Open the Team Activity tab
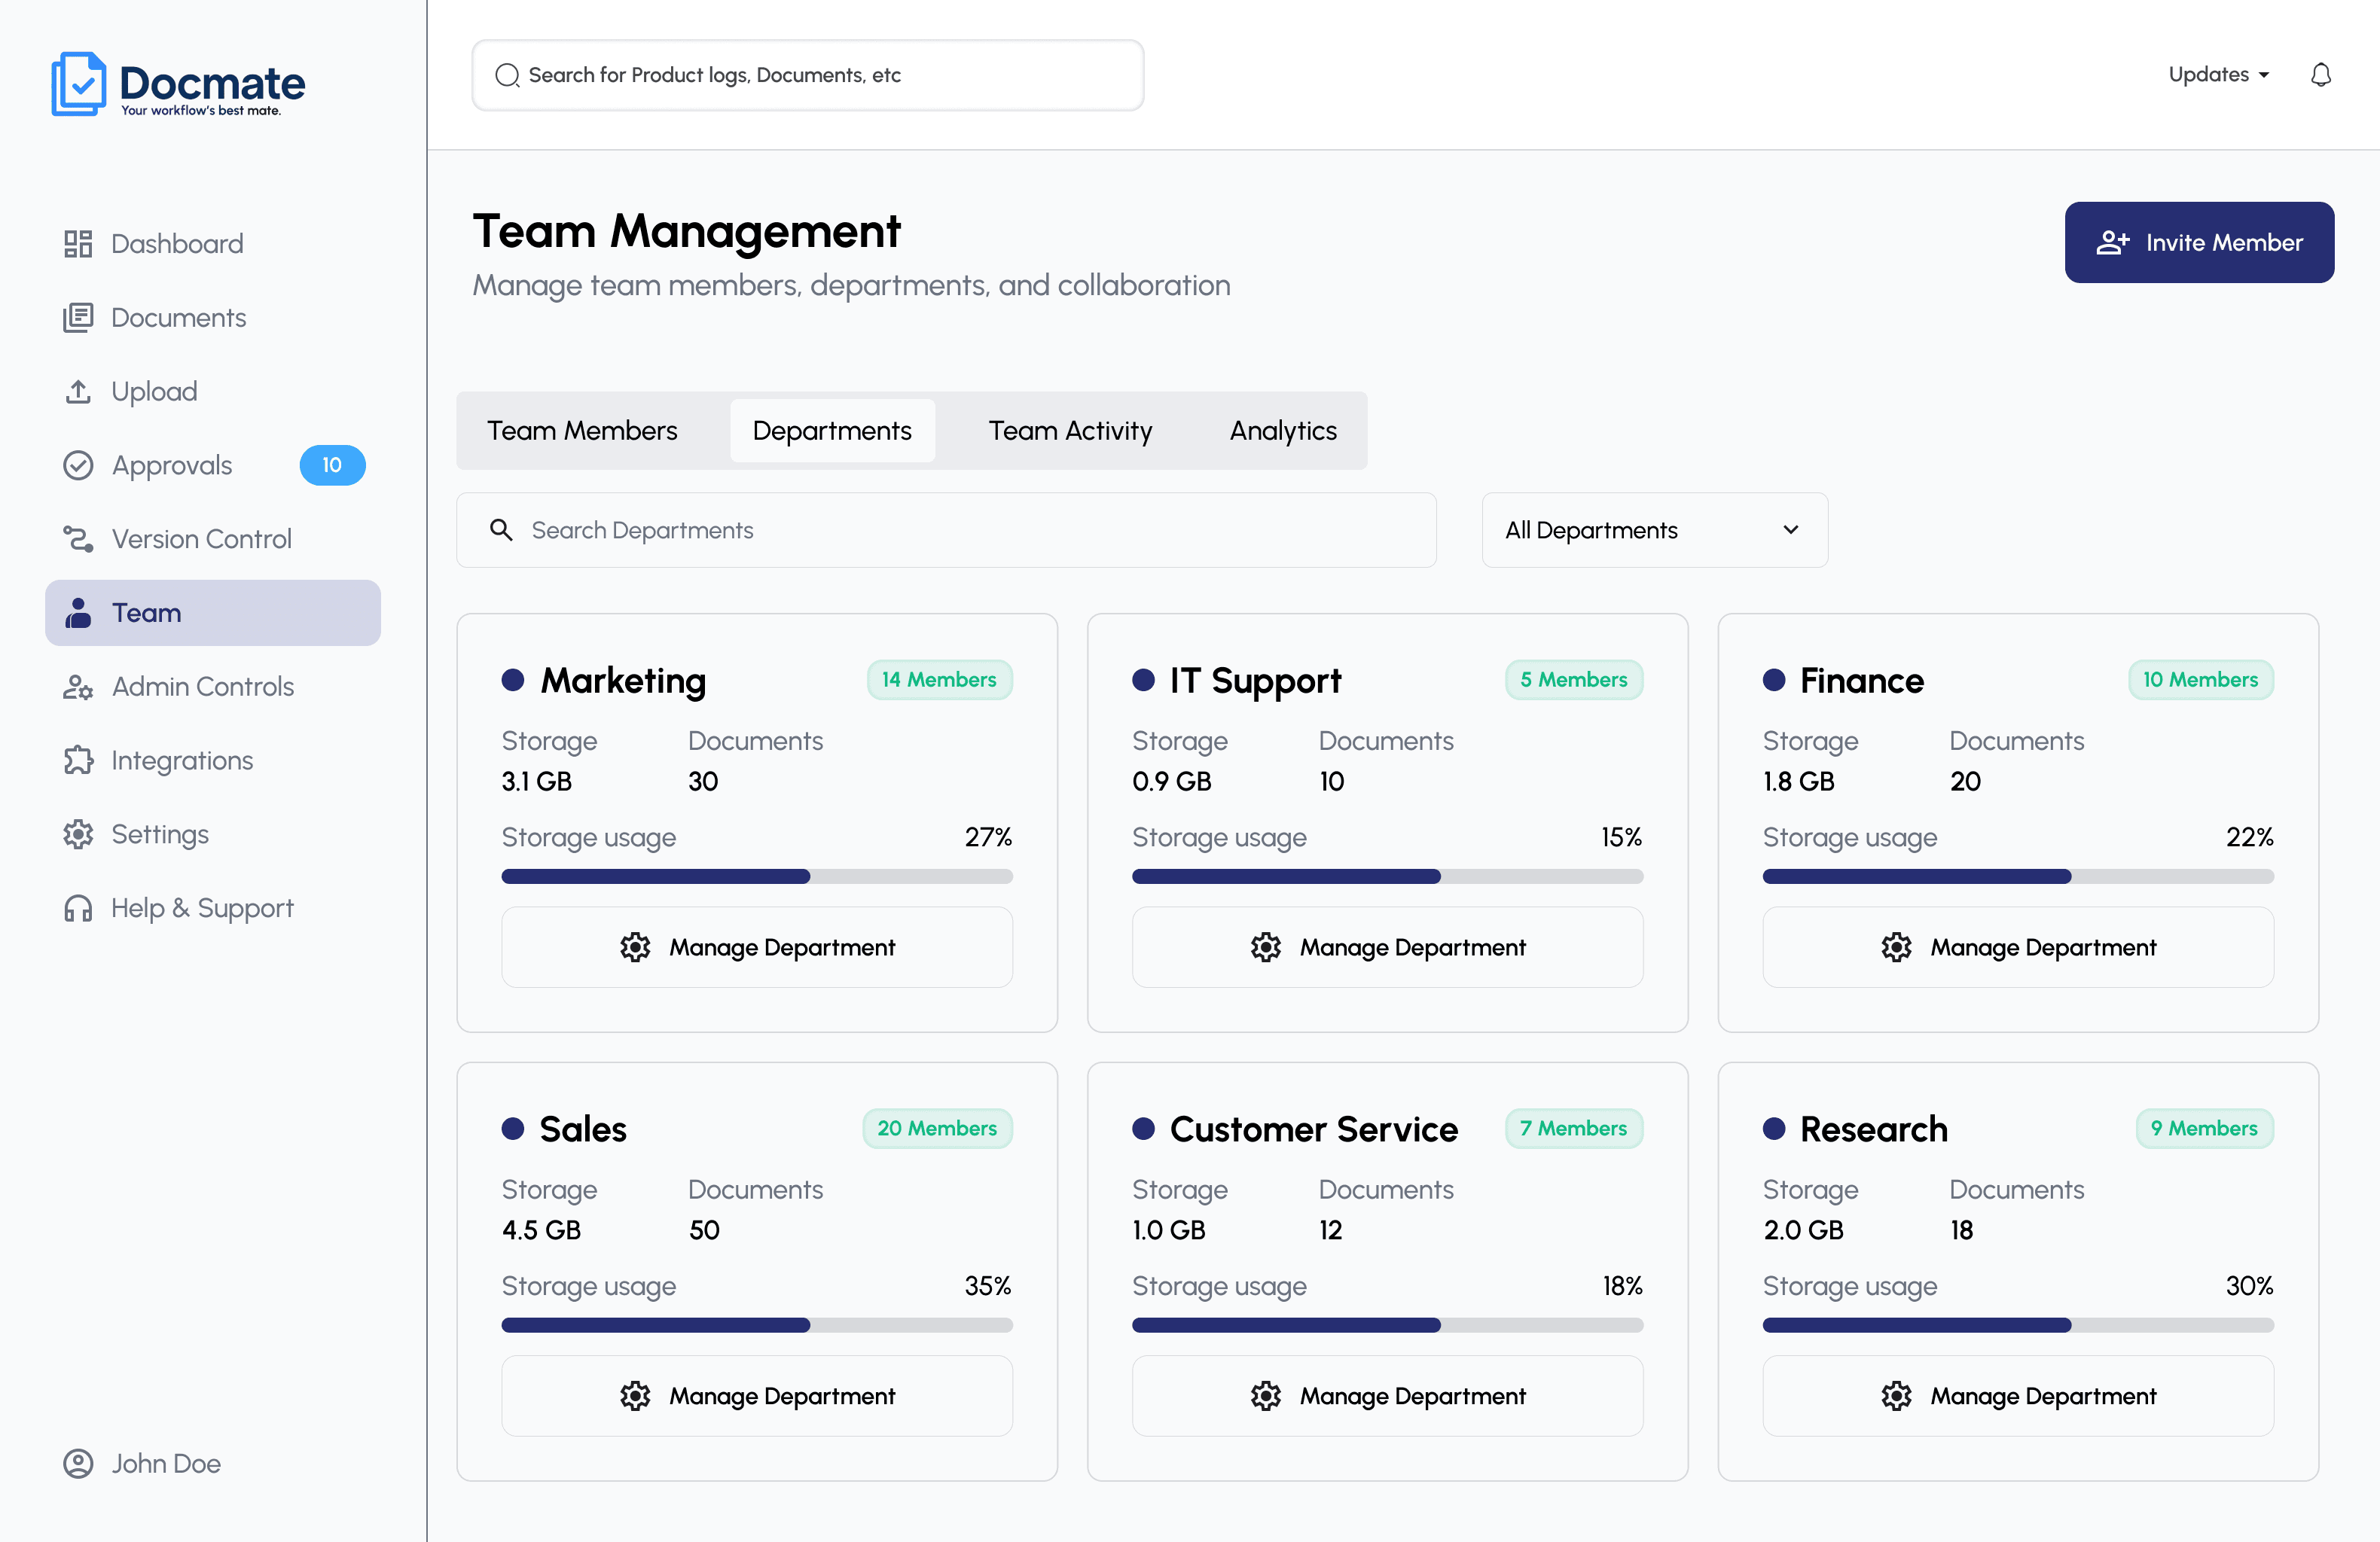2380x1542 pixels. pyautogui.click(x=1070, y=431)
